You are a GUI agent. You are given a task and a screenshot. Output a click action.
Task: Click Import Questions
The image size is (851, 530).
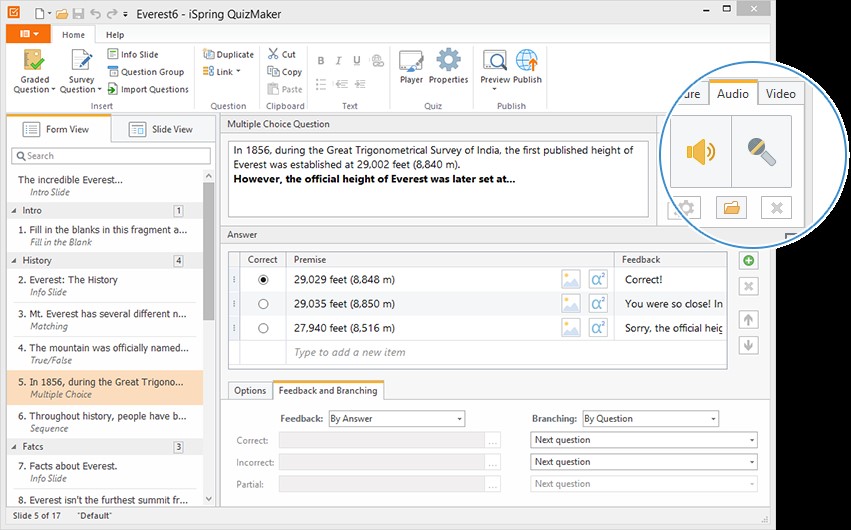148,89
